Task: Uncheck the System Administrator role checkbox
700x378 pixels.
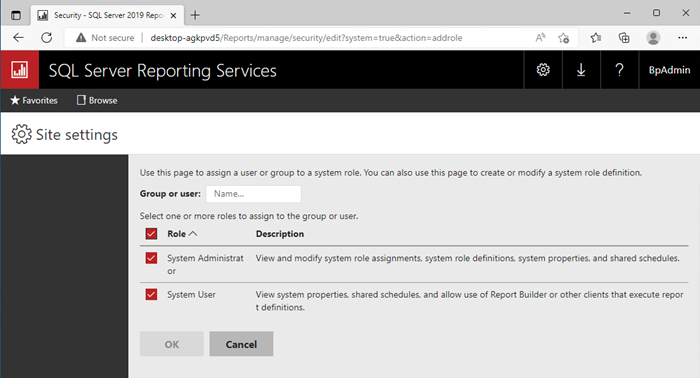Action: (151, 258)
